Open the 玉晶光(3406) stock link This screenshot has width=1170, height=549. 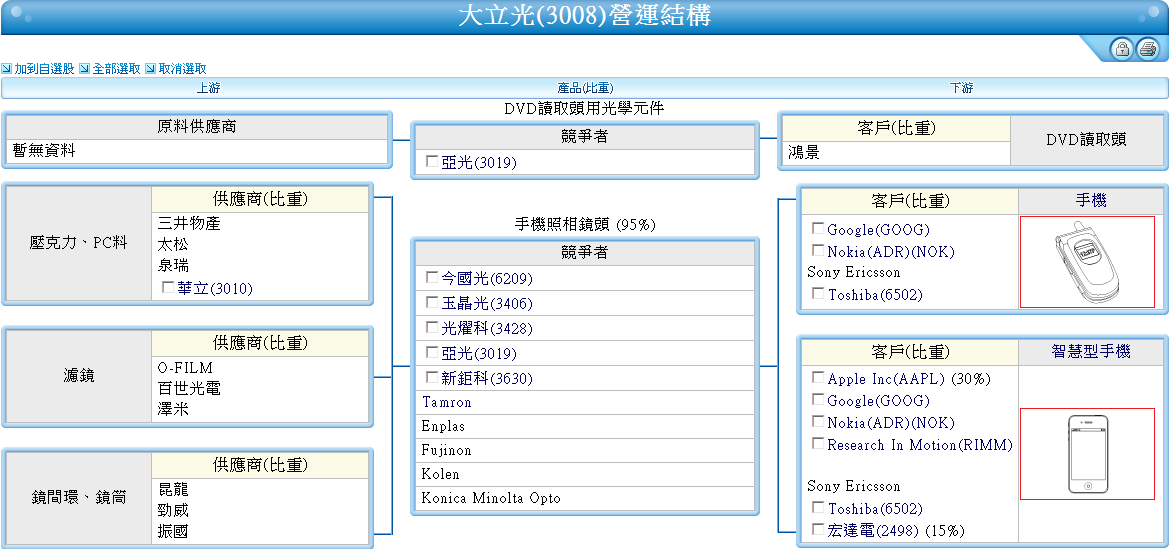coord(487,304)
